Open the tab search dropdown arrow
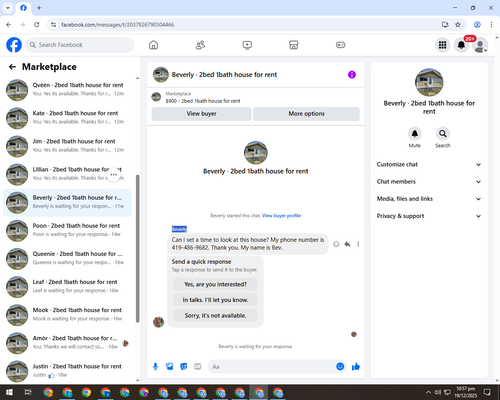Viewport: 500px width, 400px height. click(x=8, y=8)
